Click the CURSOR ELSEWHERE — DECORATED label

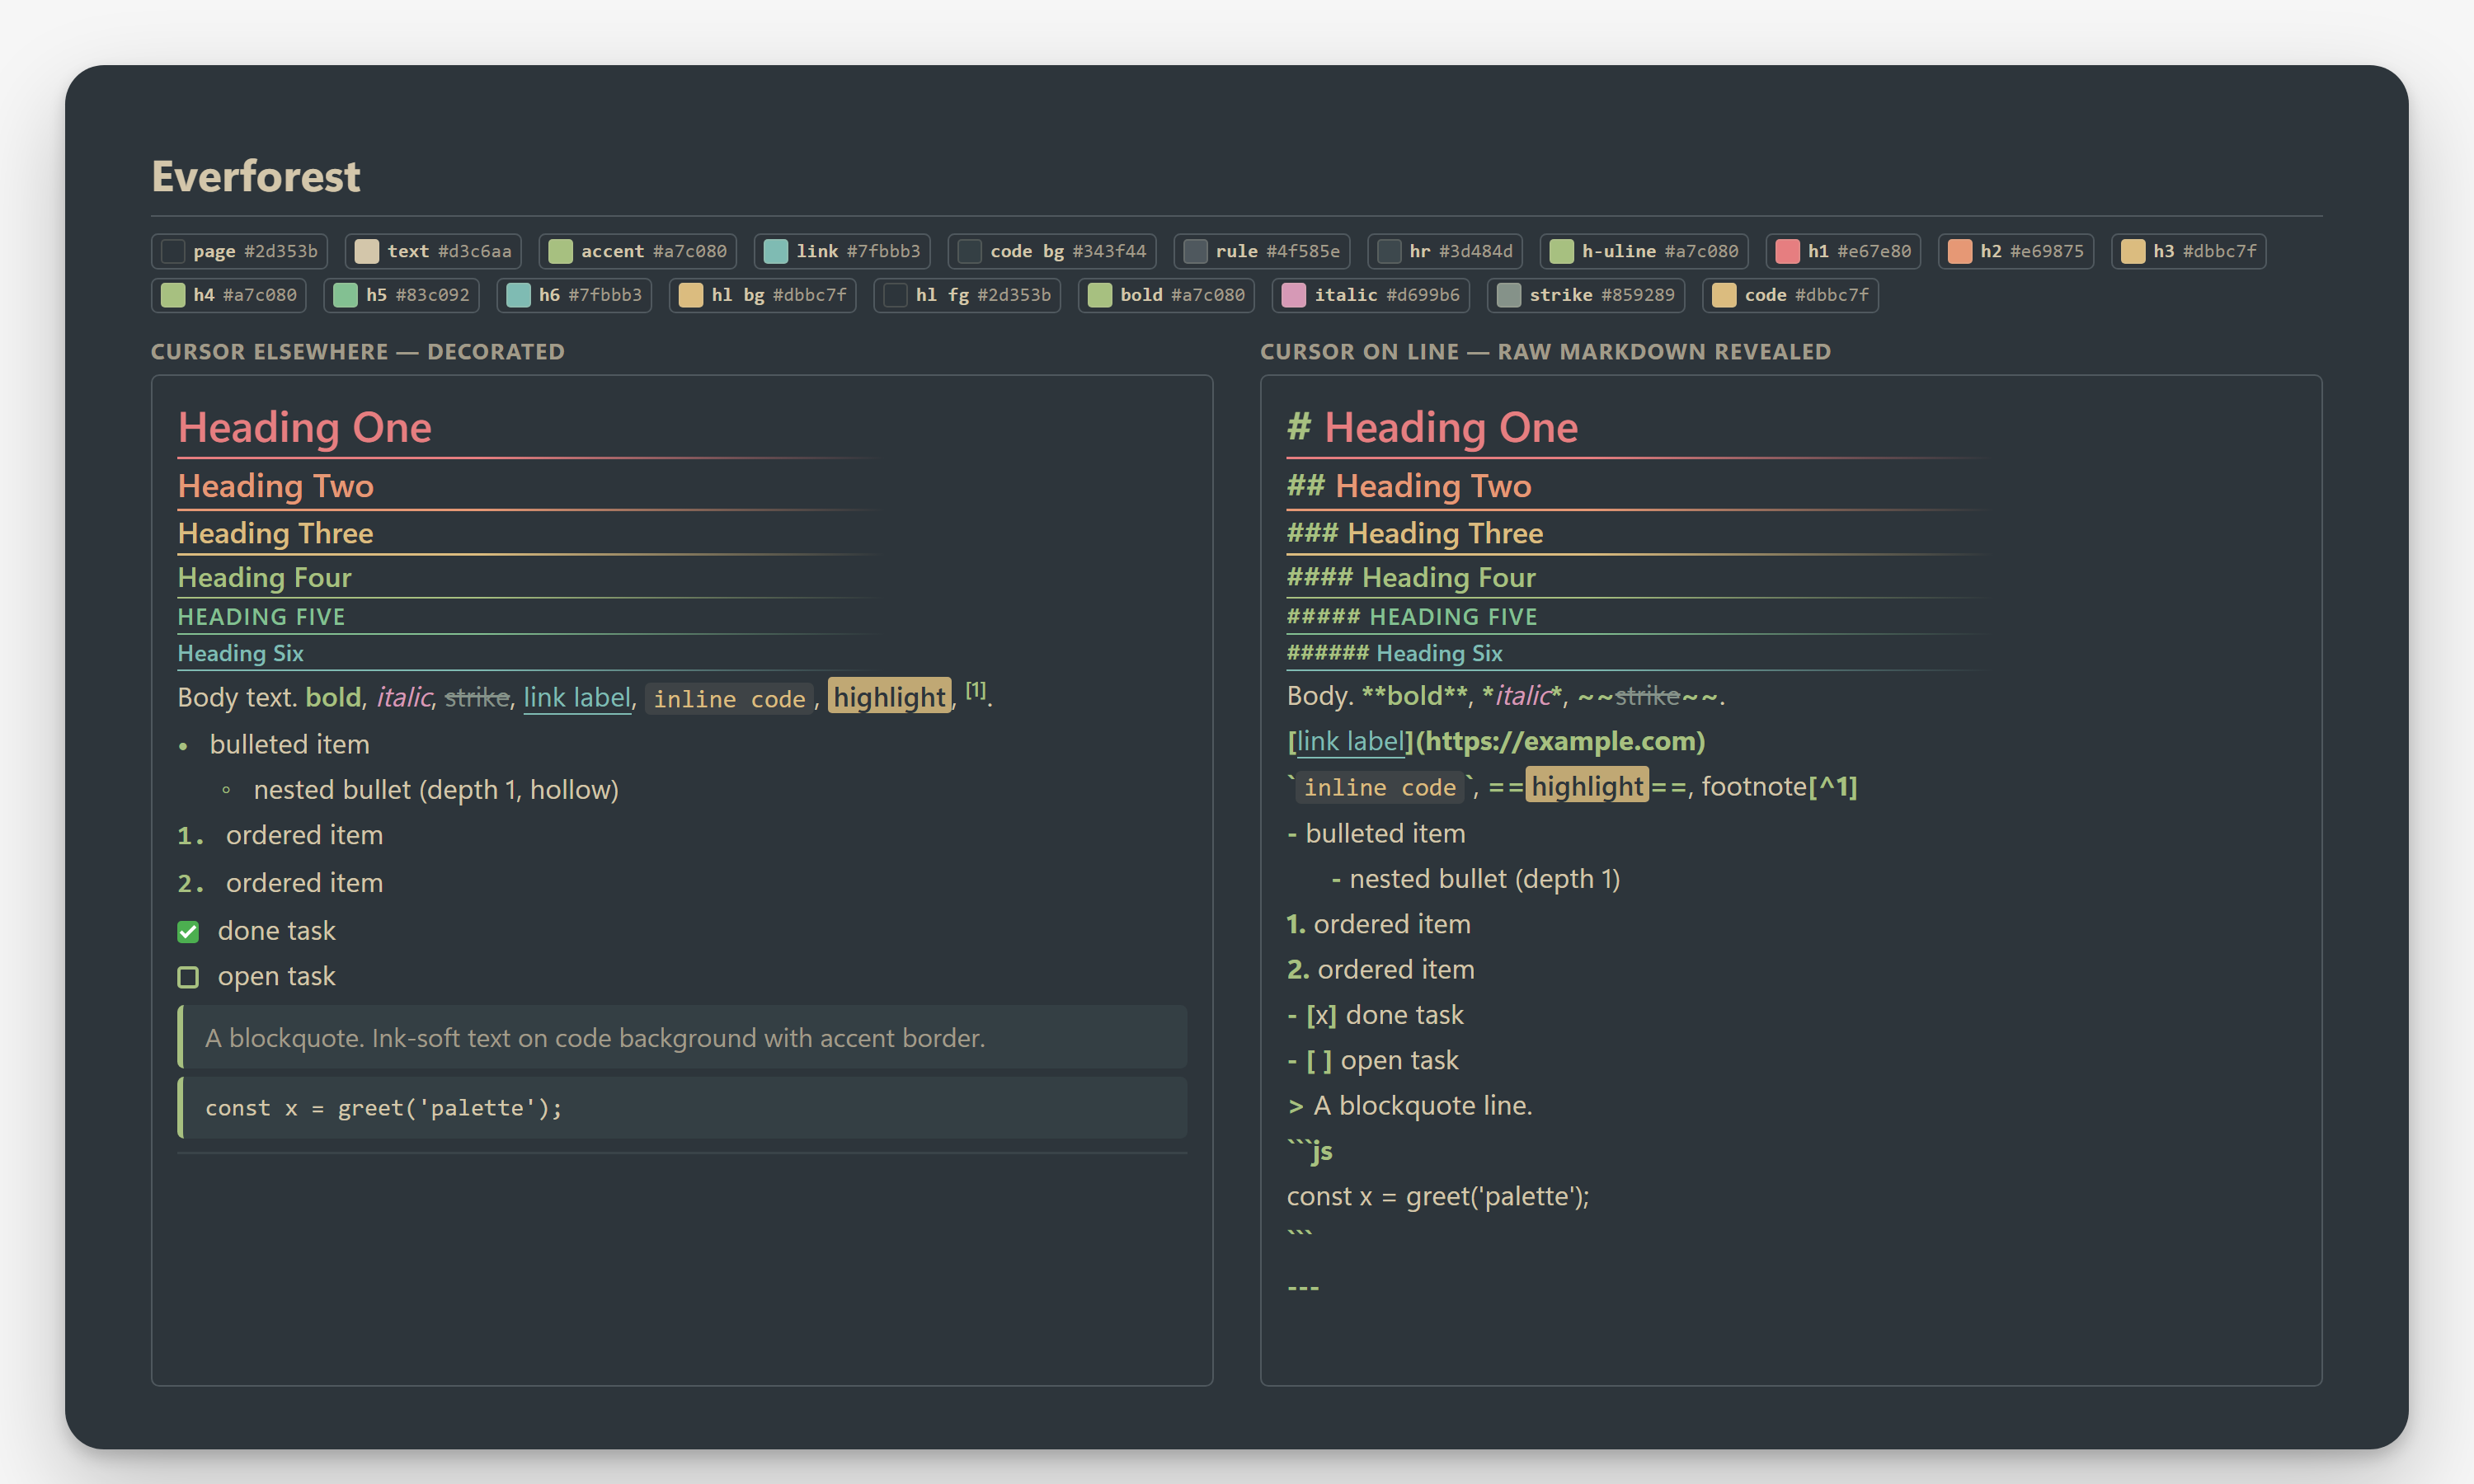coord(358,352)
